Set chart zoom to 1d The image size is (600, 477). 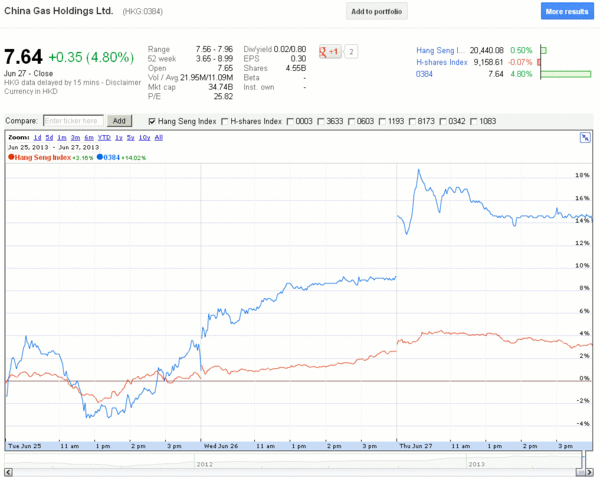point(37,138)
